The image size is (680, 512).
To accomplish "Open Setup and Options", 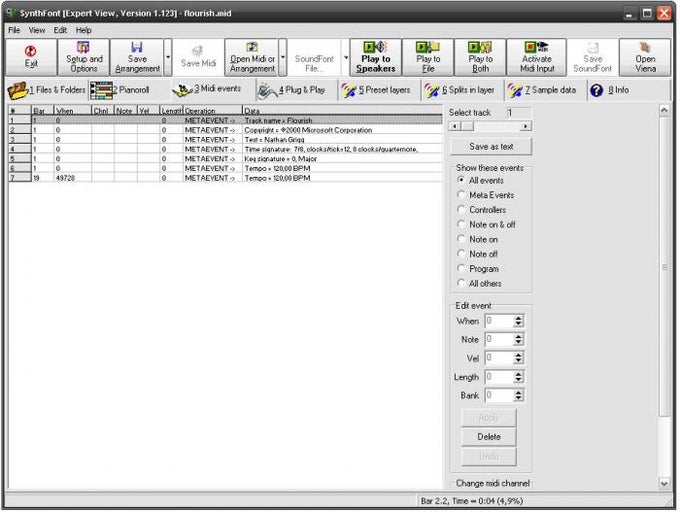I will 84,57.
